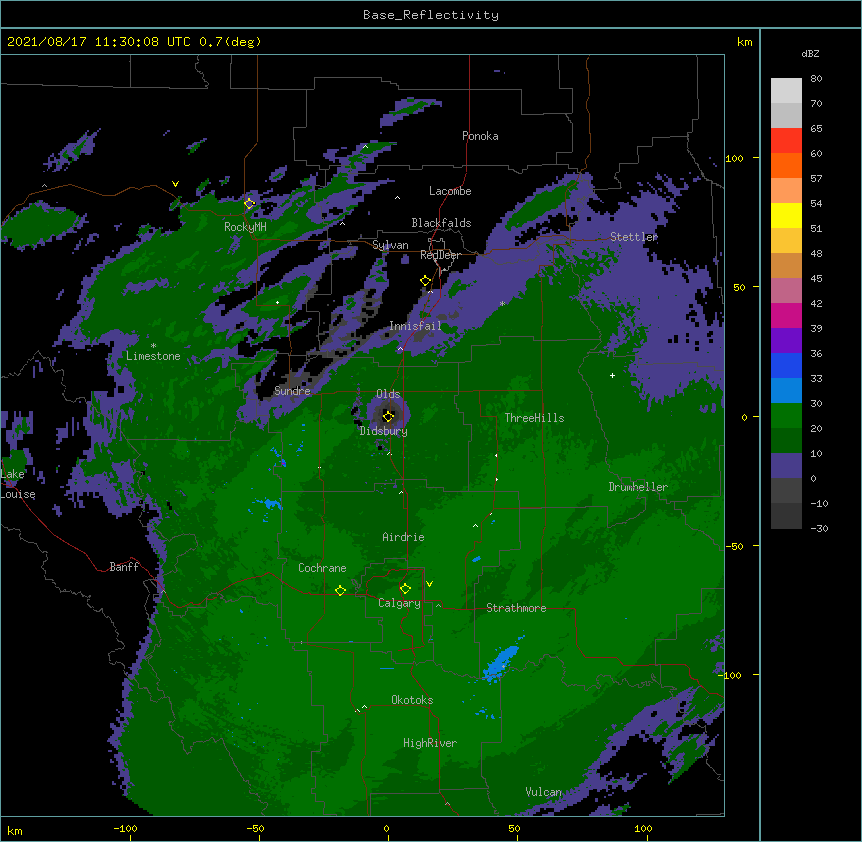This screenshot has height=842, width=862.
Task: Click the RockyMH label
Action: pos(245,227)
